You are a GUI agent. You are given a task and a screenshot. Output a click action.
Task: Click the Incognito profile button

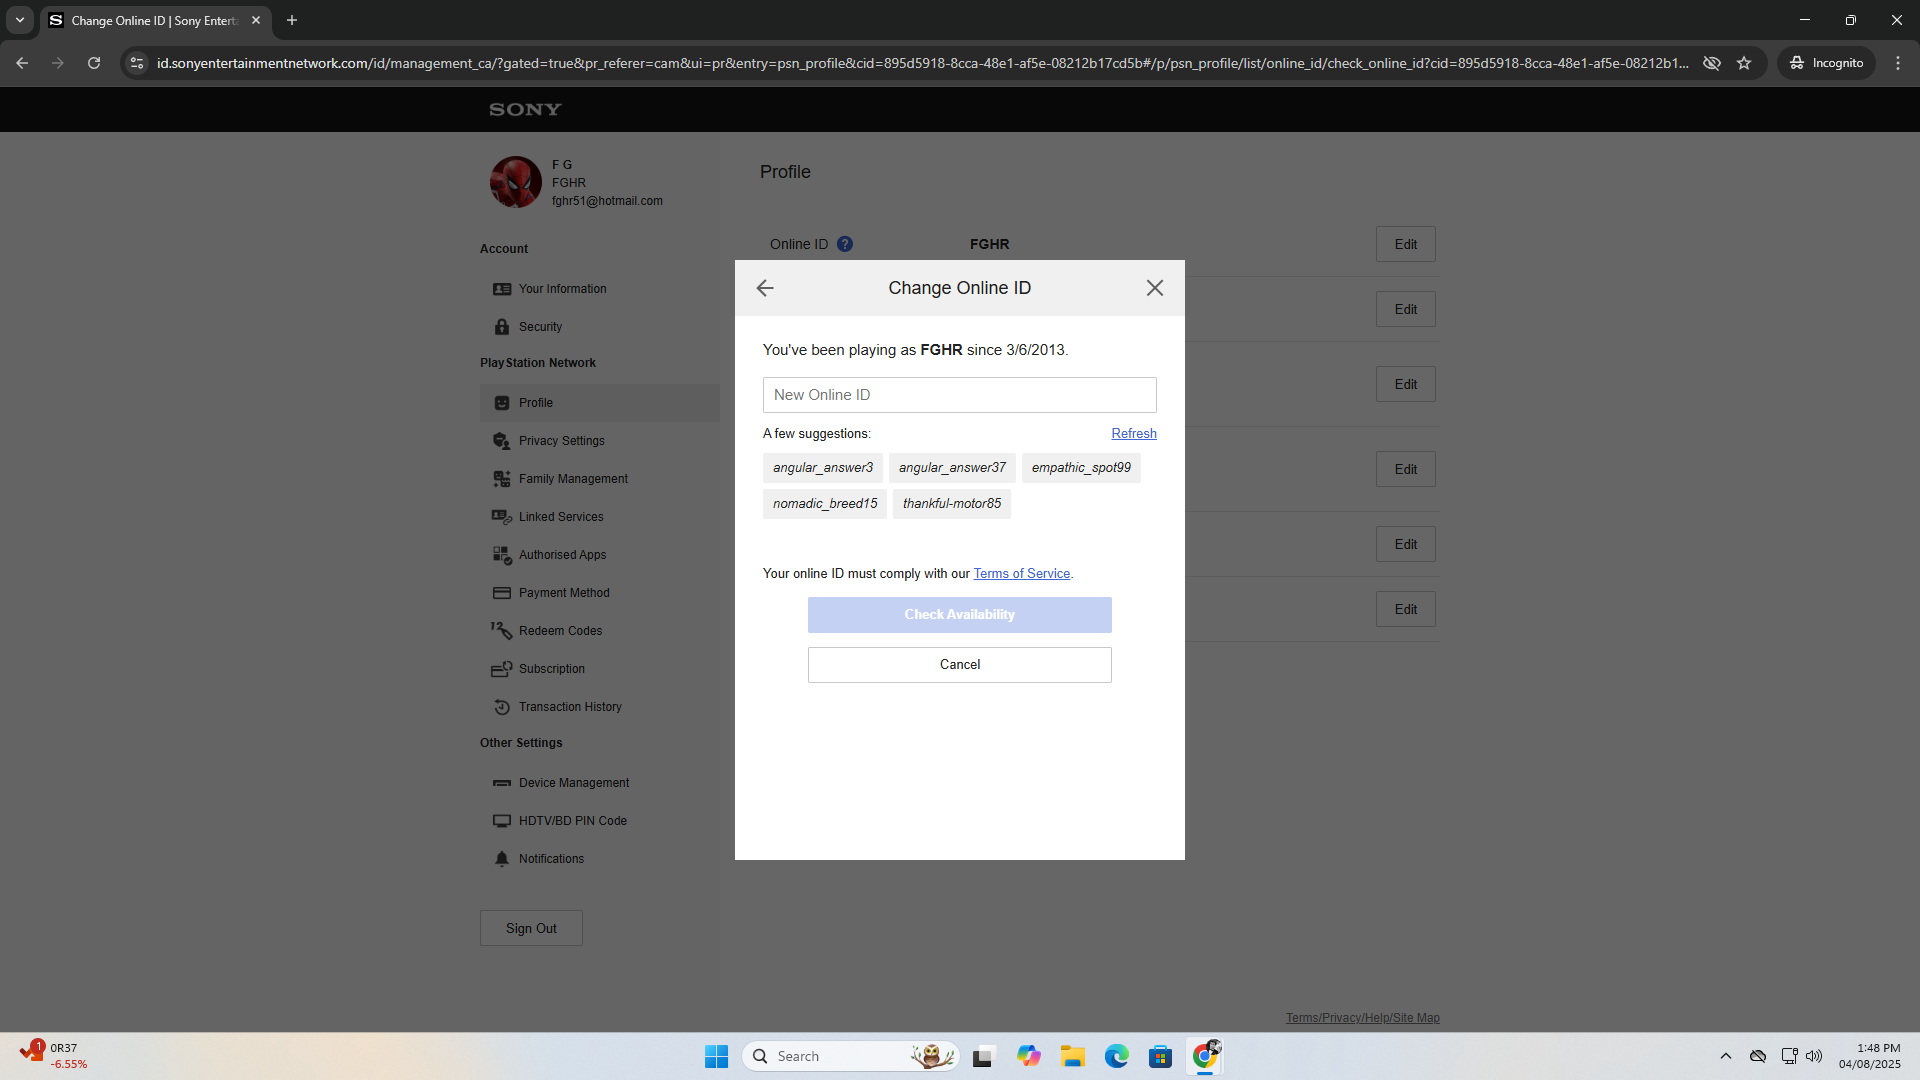point(1827,63)
